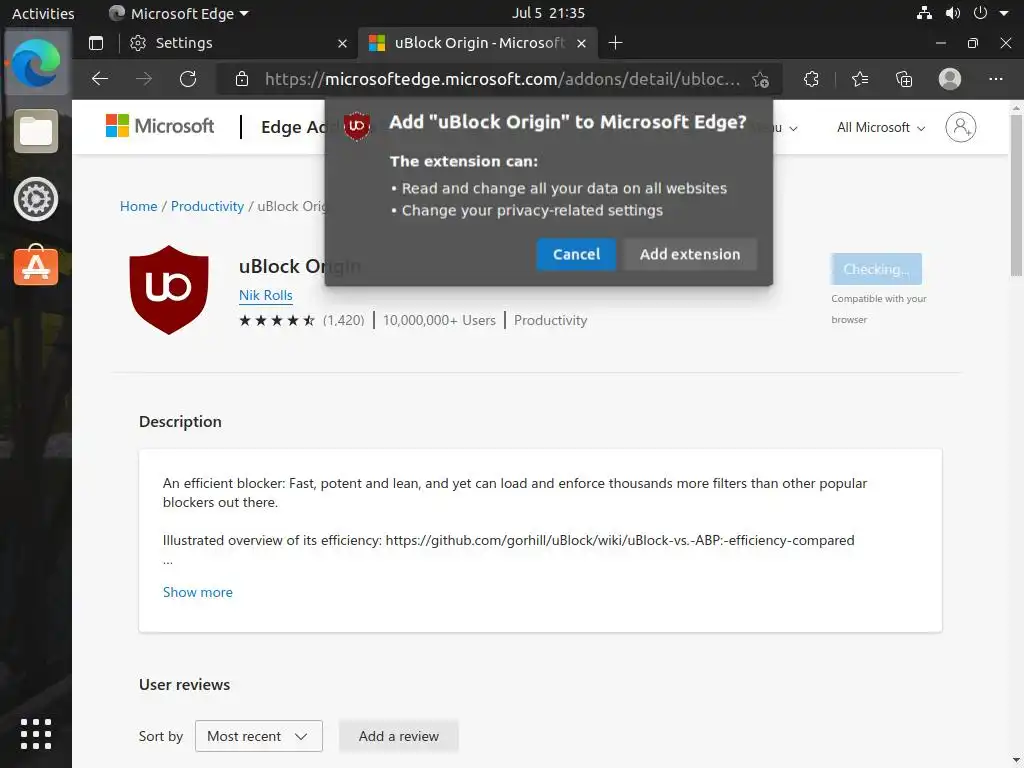Click 'Compatible with your browser' text

coord(878,309)
